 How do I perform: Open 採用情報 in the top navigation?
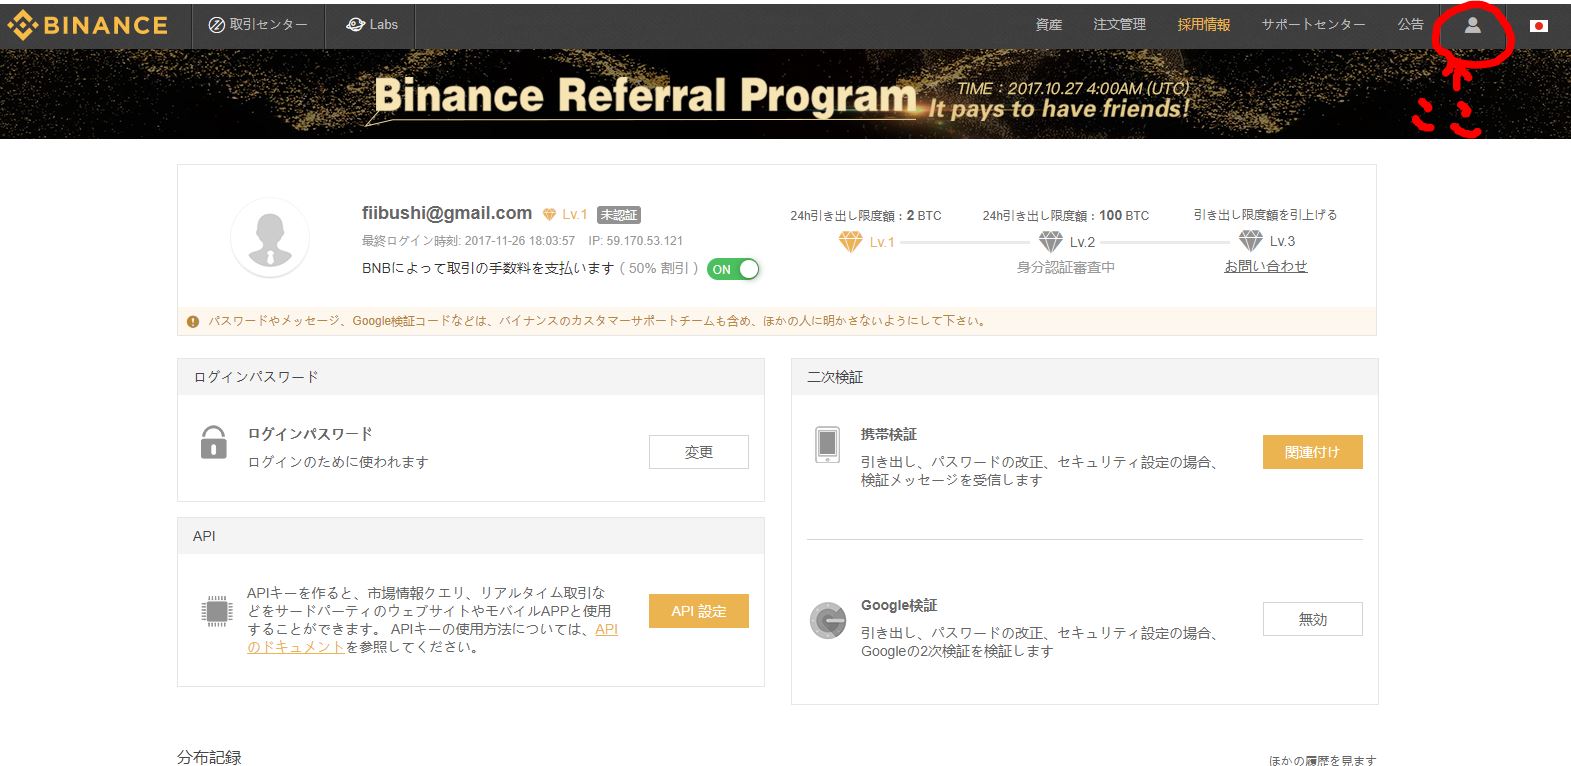(1203, 25)
